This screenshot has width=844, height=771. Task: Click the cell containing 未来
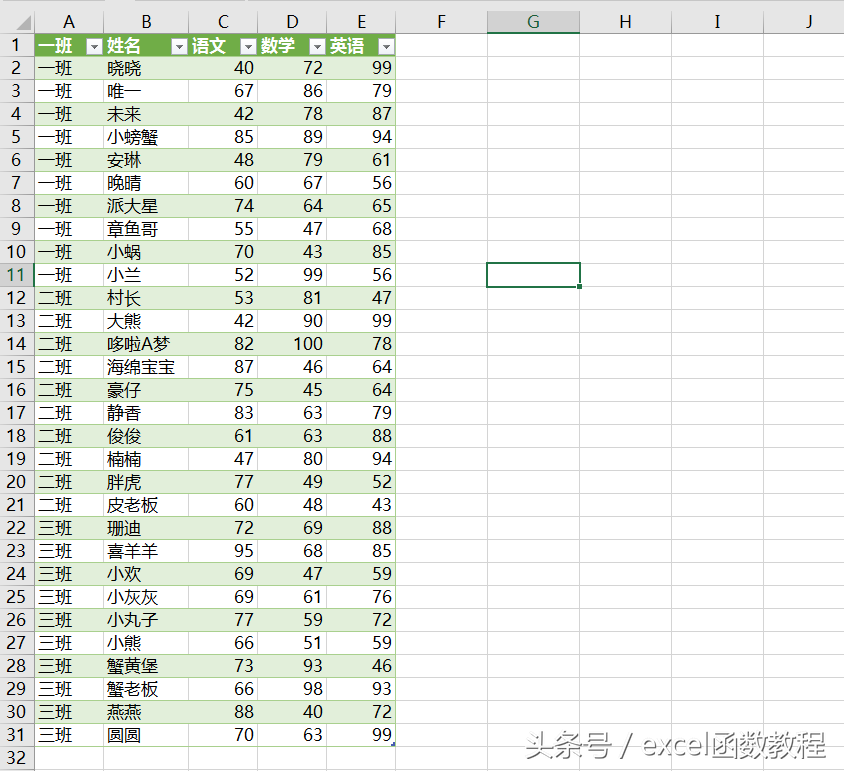pyautogui.click(x=146, y=114)
